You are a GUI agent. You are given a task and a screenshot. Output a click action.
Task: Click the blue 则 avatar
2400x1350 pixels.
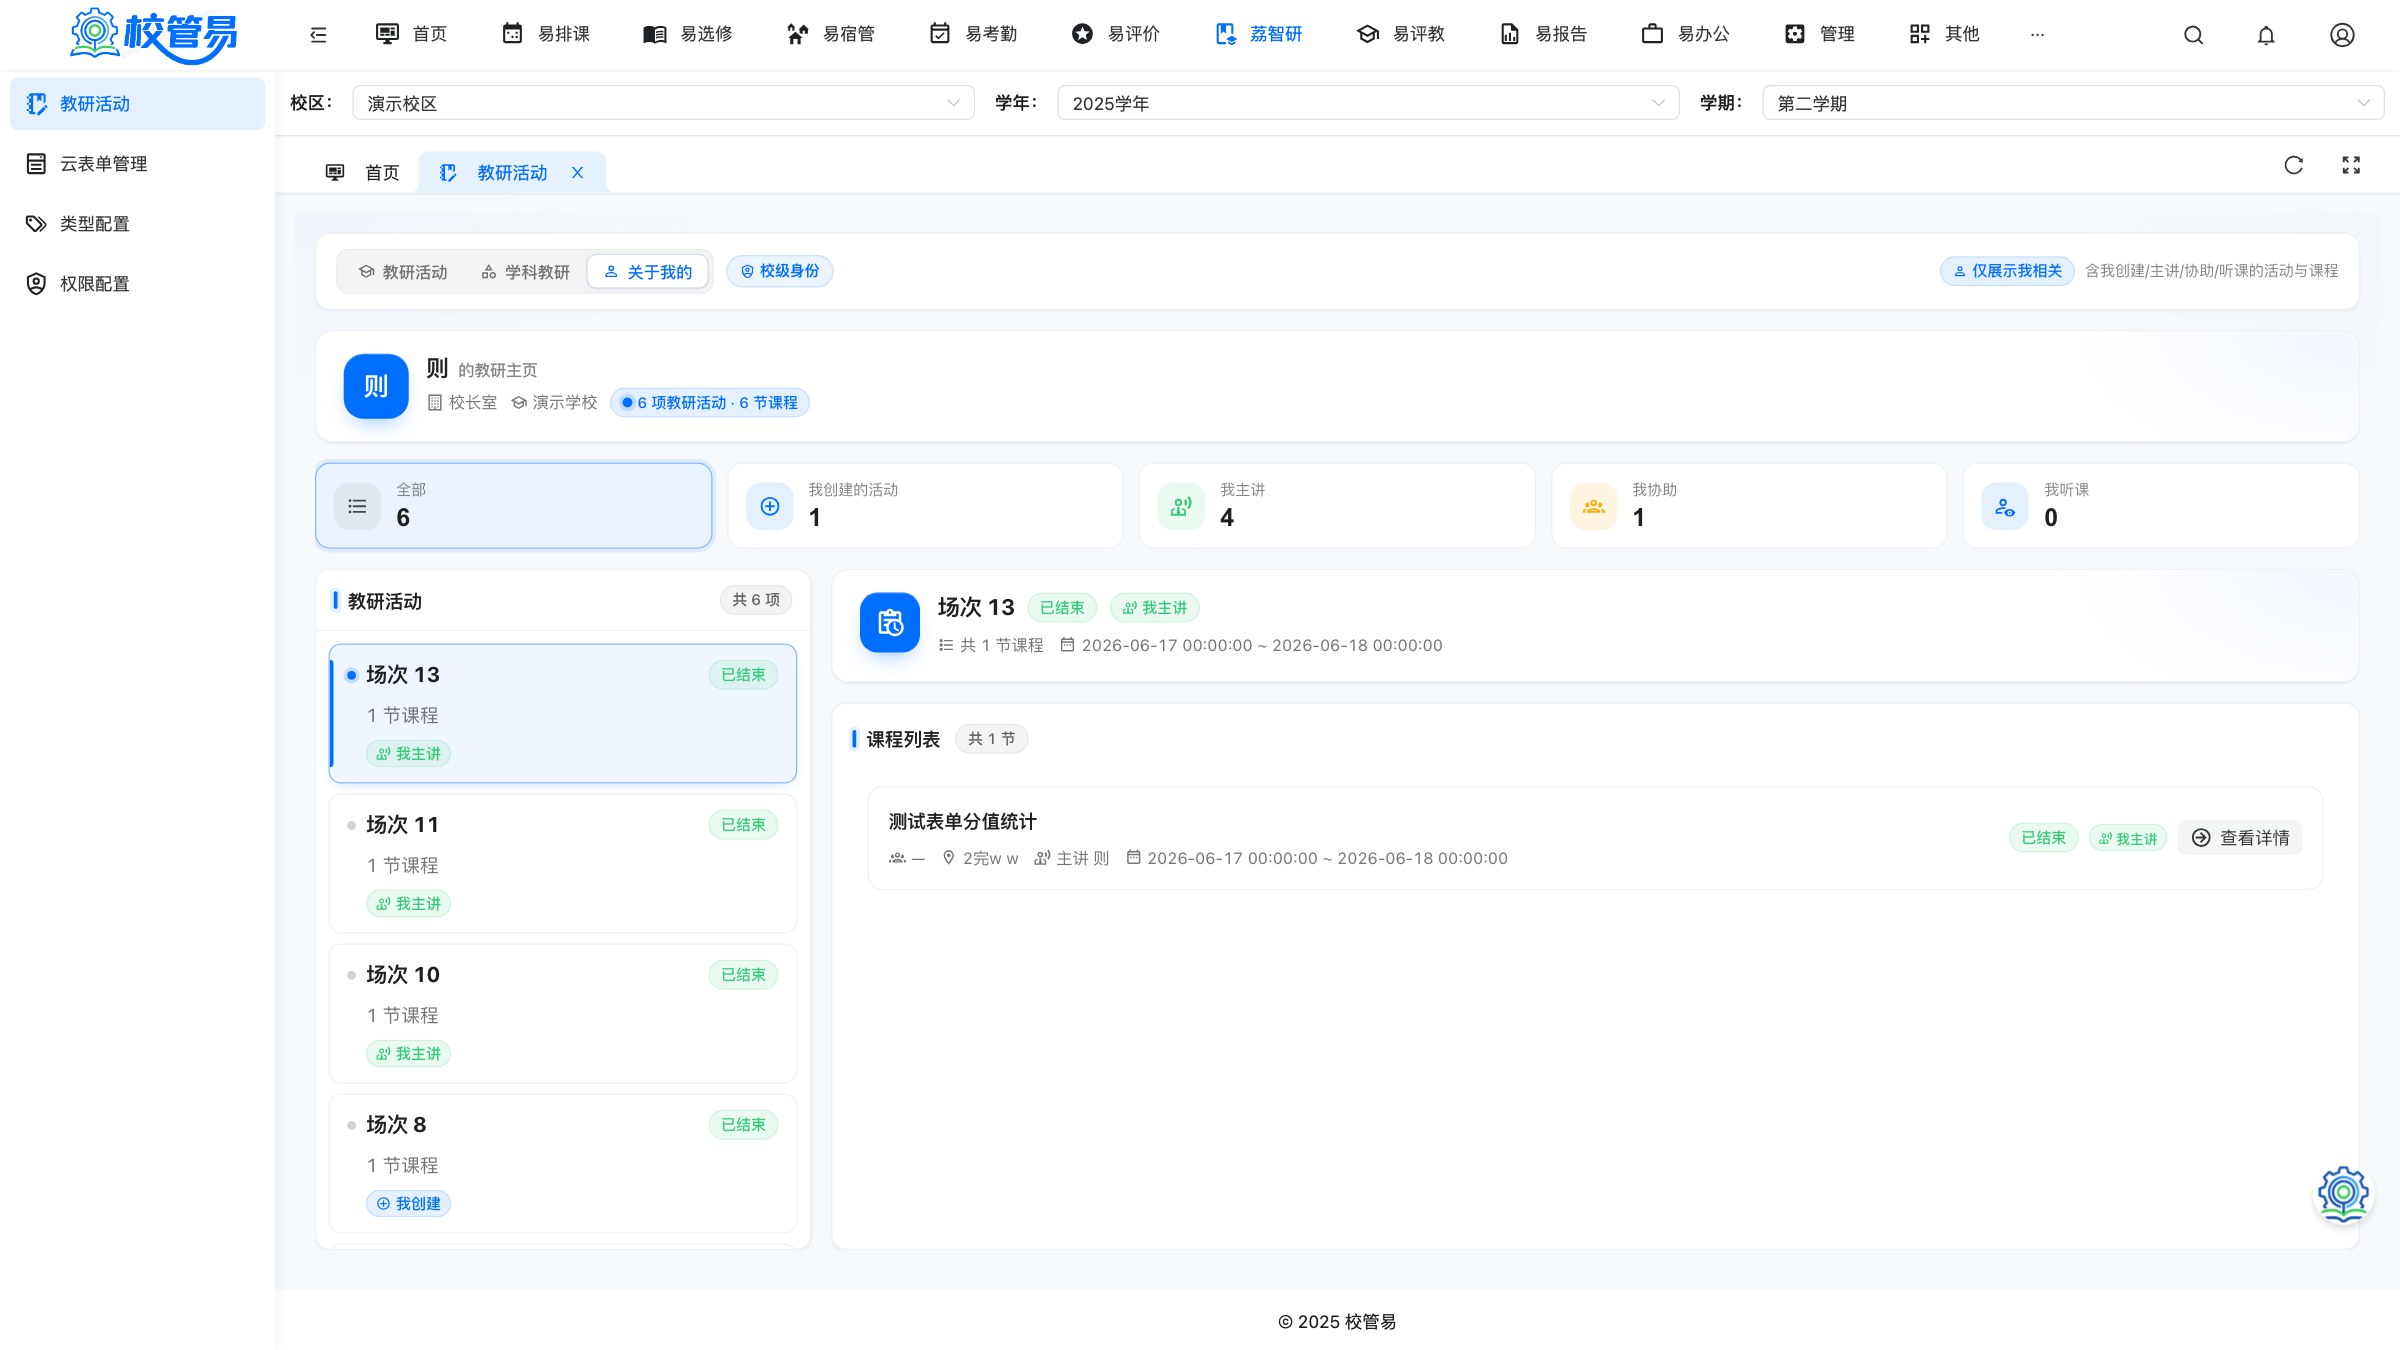pos(376,386)
